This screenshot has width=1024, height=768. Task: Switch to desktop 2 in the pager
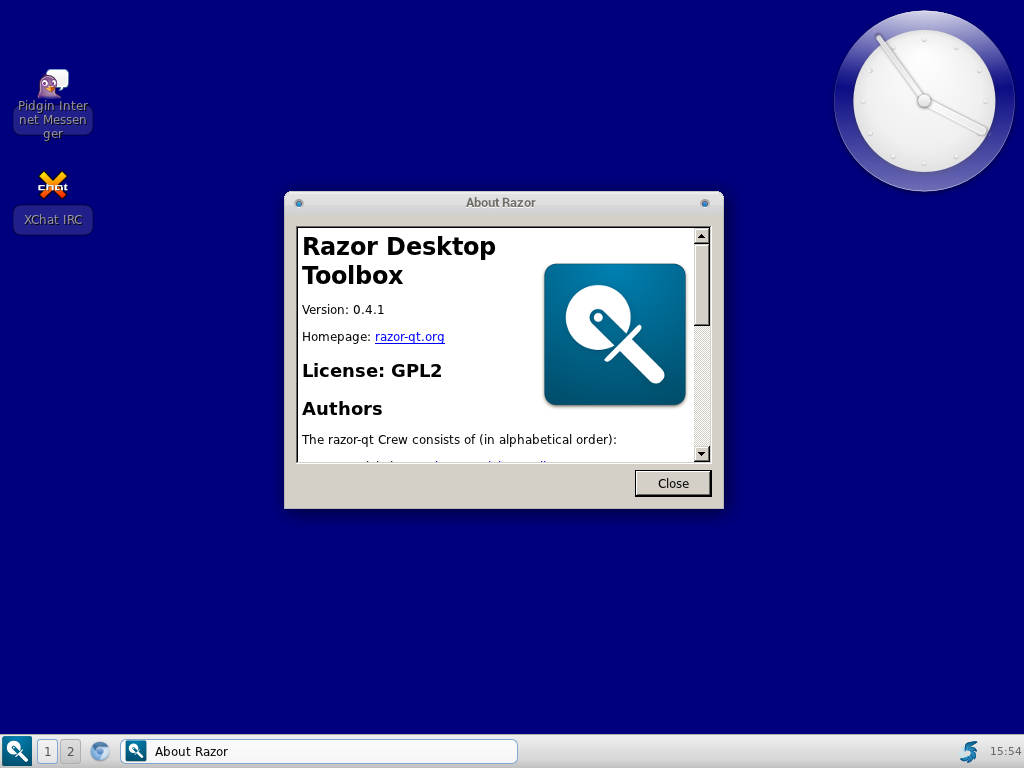tap(71, 752)
